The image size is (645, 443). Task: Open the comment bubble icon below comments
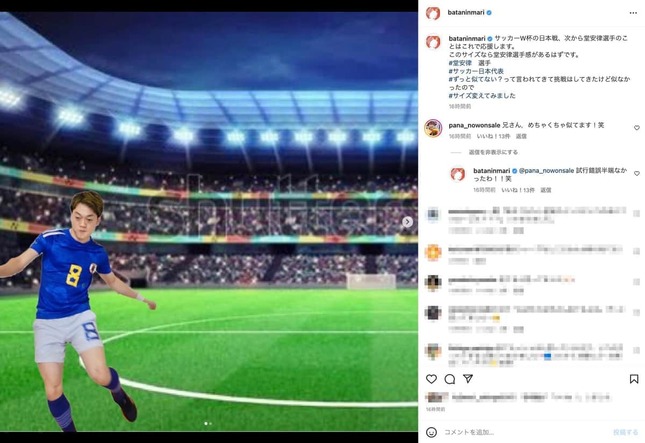pyautogui.click(x=450, y=379)
